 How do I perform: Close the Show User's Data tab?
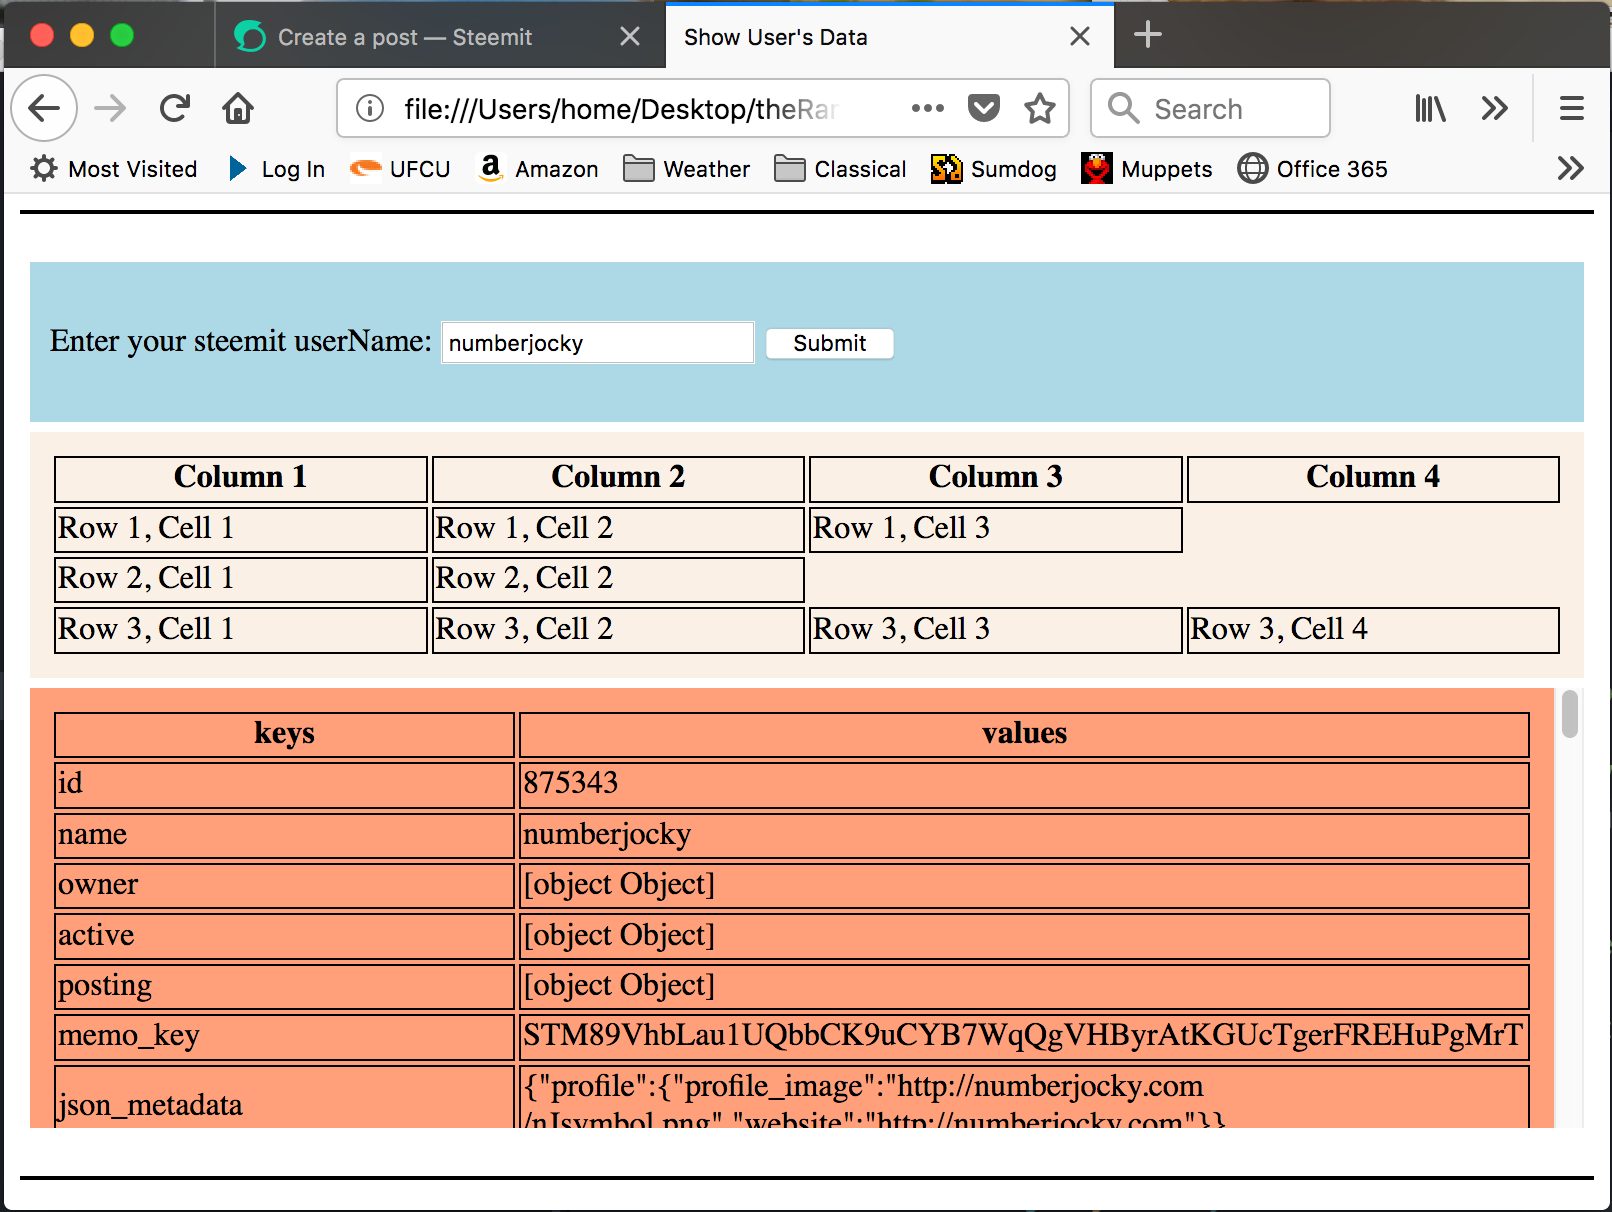1080,37
